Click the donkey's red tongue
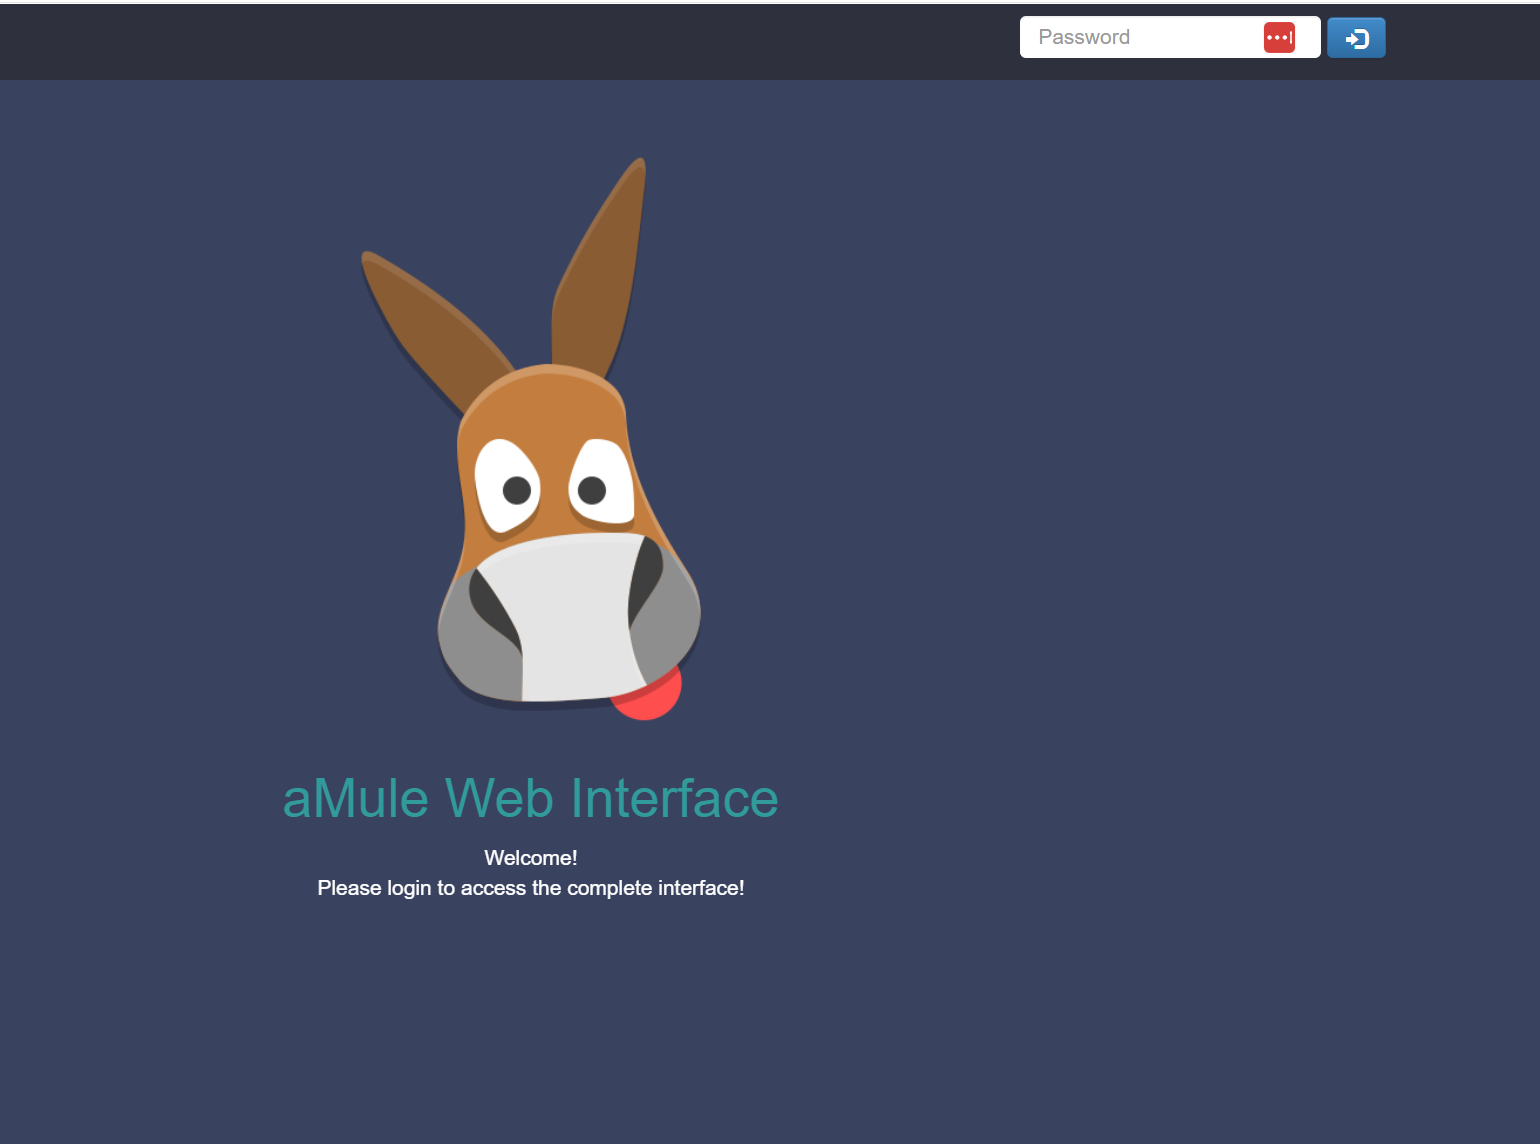This screenshot has width=1540, height=1144. tap(650, 695)
